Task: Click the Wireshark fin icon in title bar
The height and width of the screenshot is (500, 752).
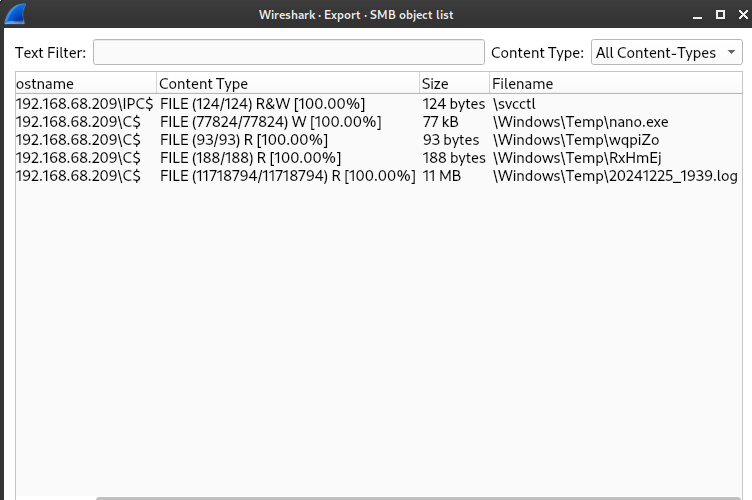Action: 16,14
